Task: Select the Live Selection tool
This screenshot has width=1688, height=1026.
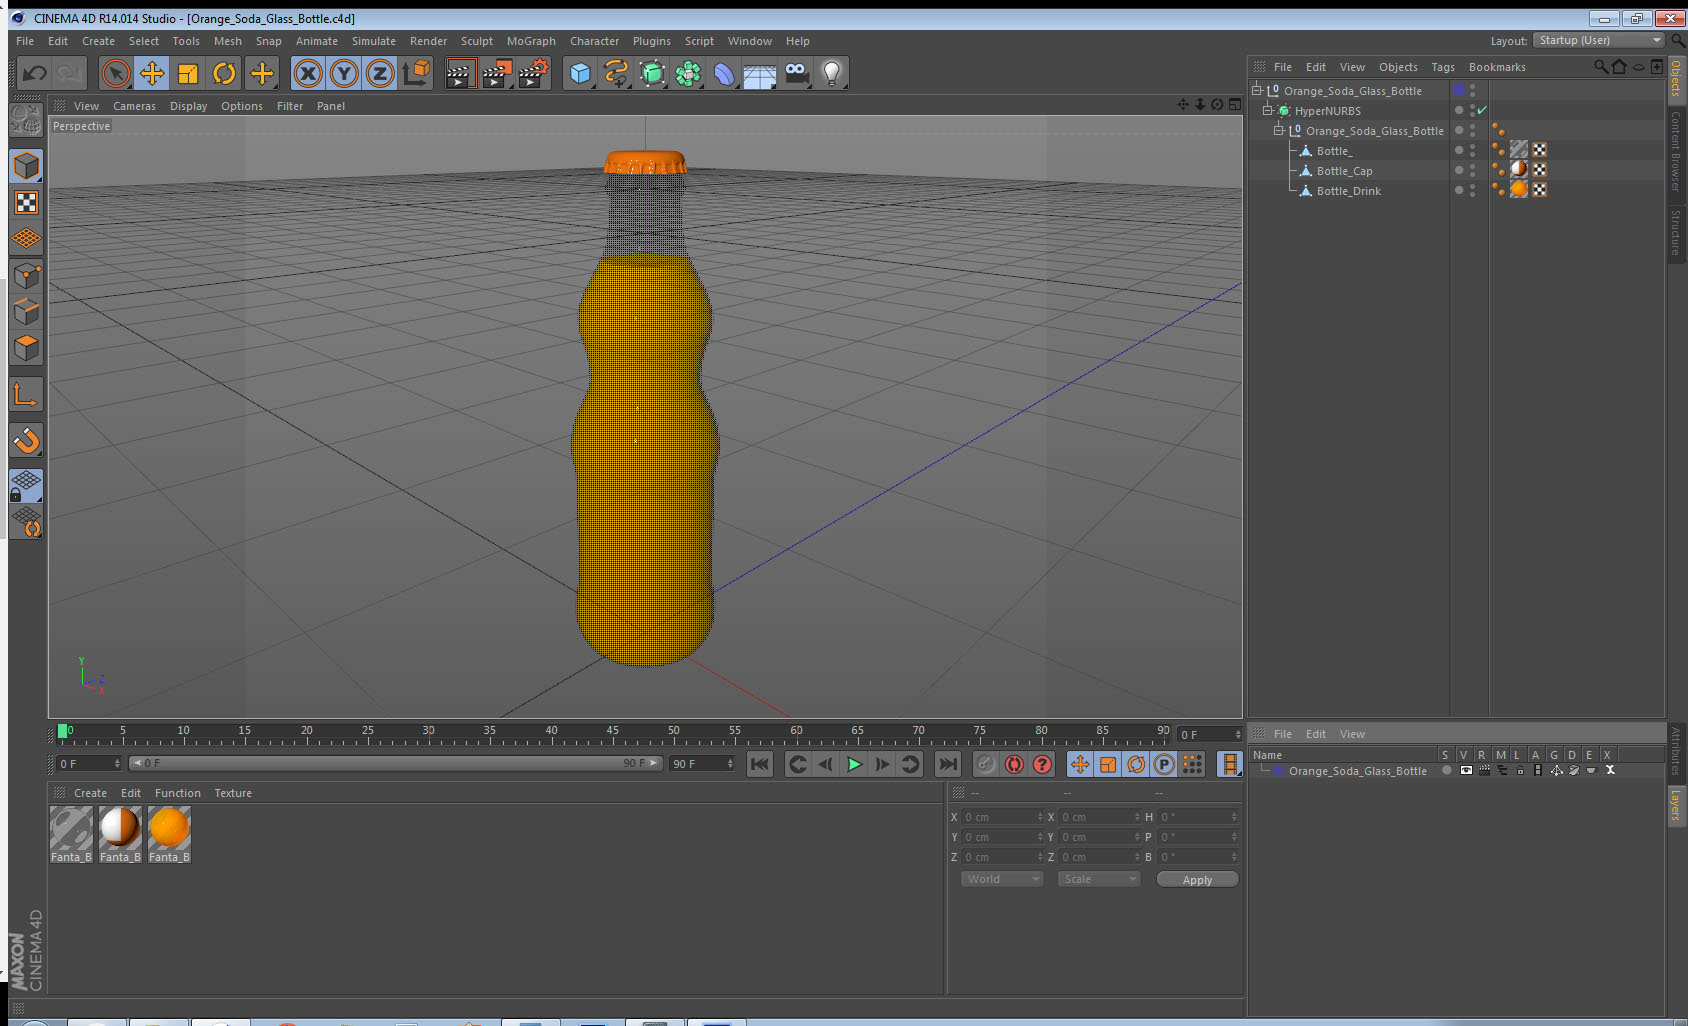Action: 116,73
